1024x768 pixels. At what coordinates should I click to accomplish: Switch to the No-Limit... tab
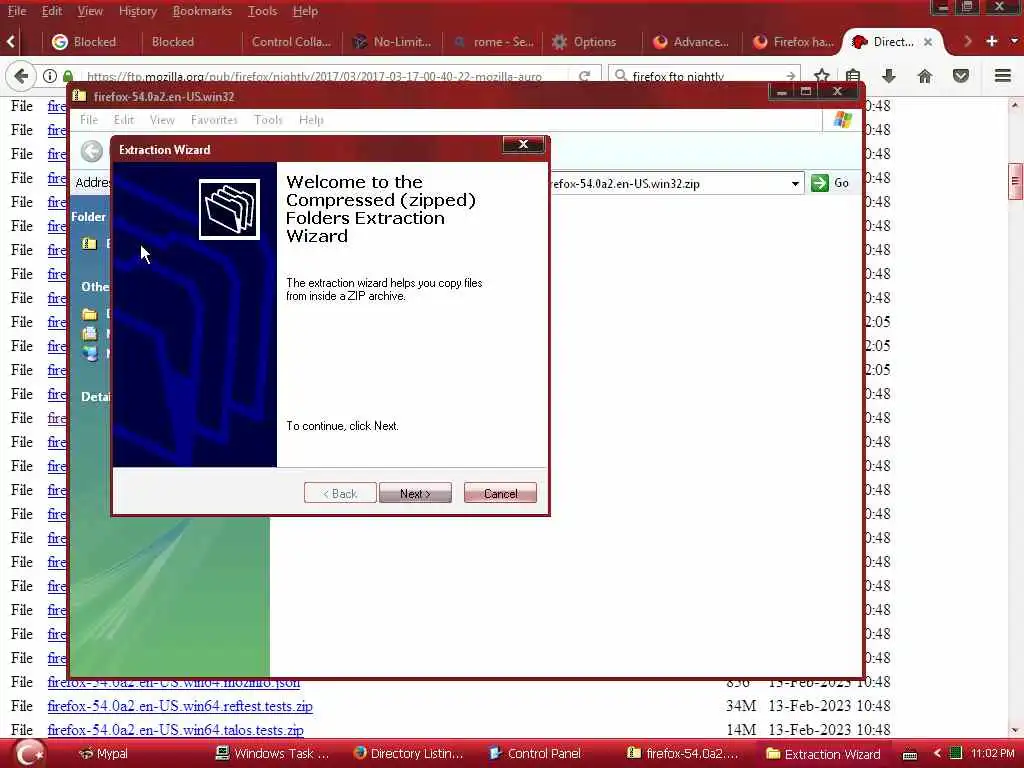[392, 42]
